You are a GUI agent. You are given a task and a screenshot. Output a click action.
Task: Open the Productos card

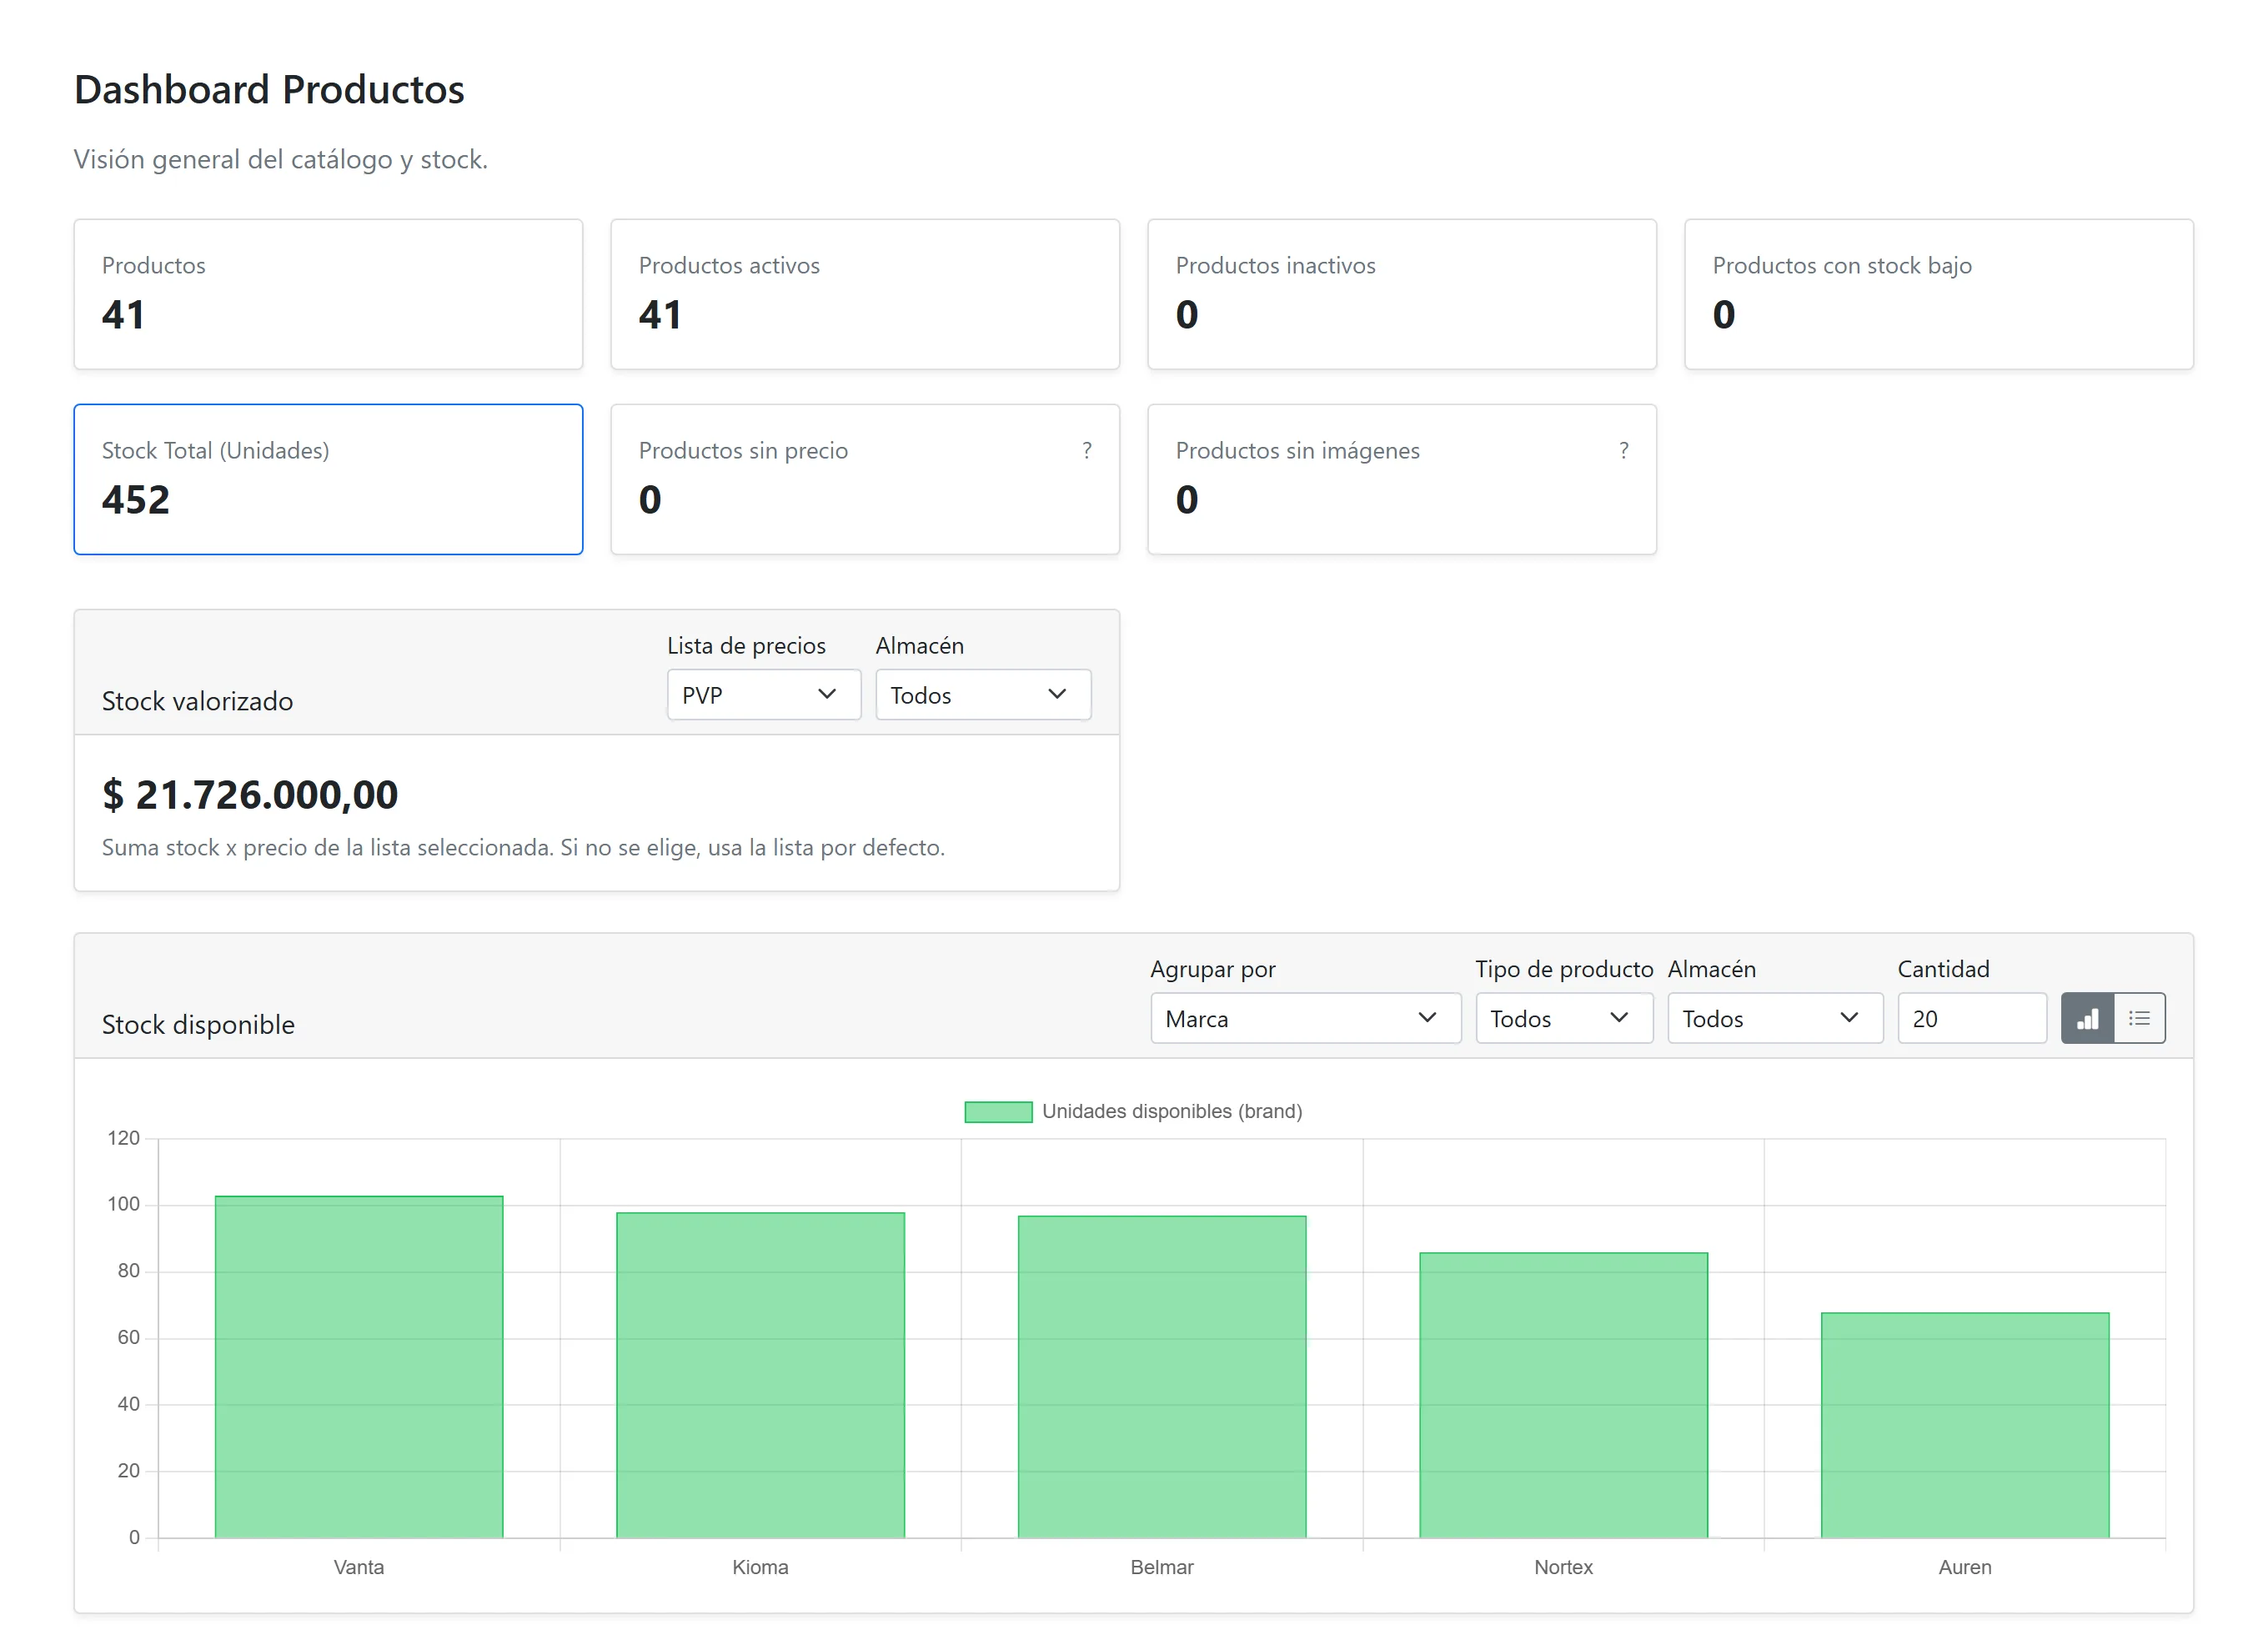click(328, 294)
